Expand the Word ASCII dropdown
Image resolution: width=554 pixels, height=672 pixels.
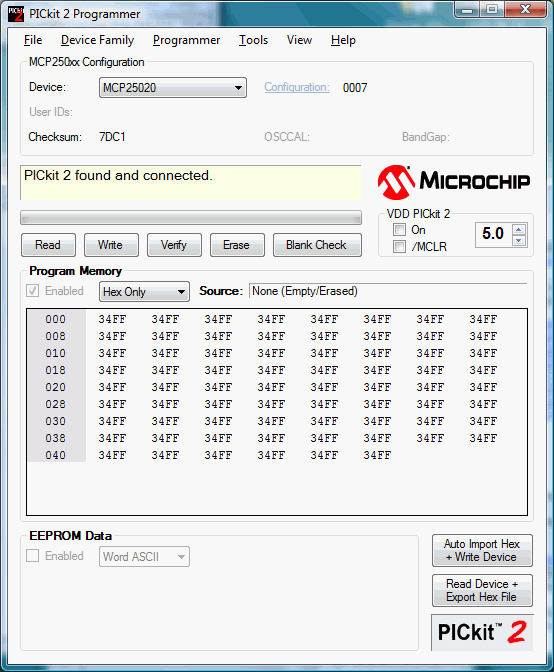pyautogui.click(x=144, y=556)
